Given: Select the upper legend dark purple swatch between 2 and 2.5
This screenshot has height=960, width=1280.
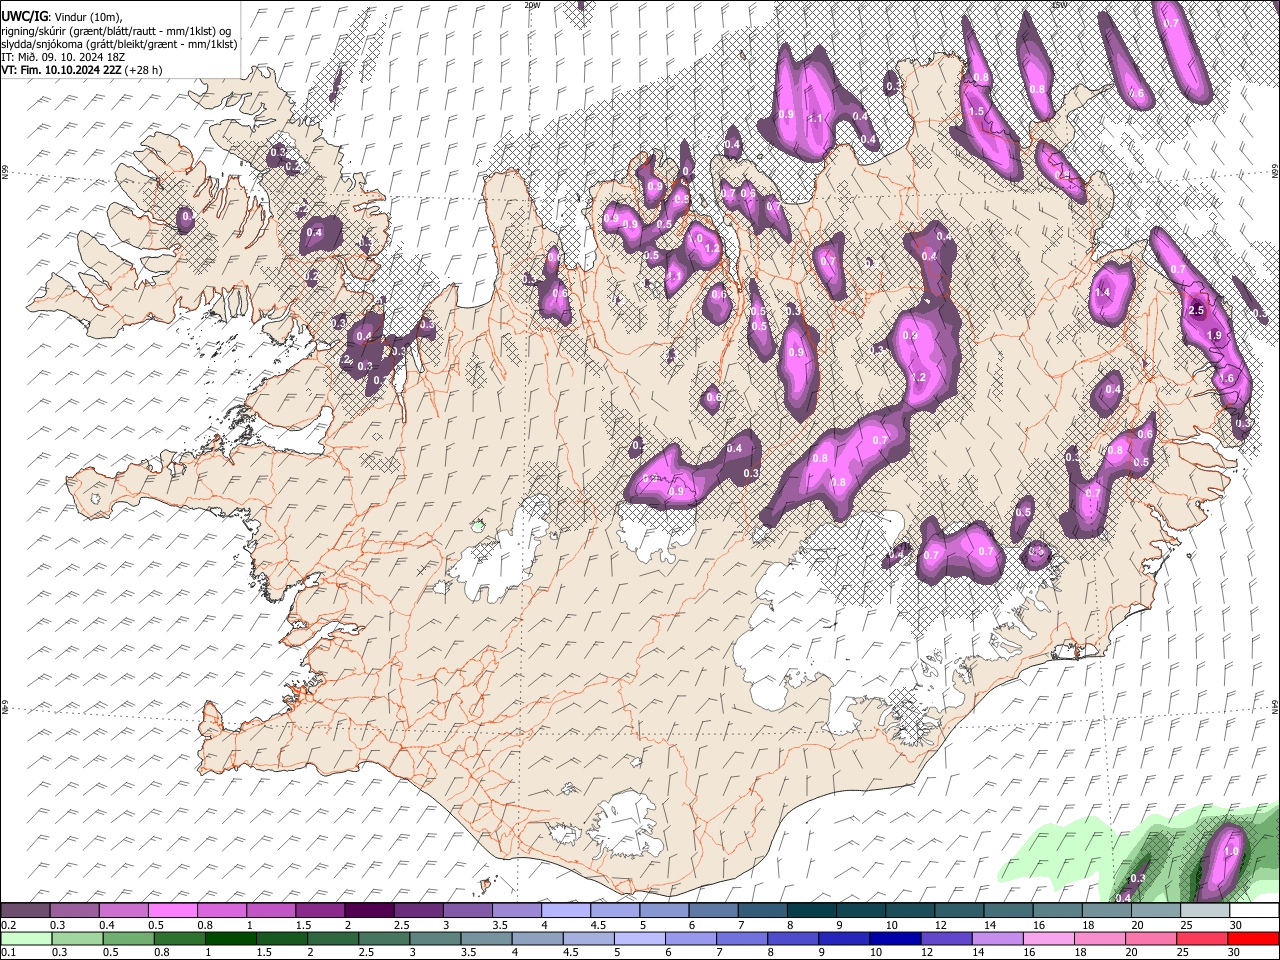Looking at the screenshot, I should click(x=369, y=910).
